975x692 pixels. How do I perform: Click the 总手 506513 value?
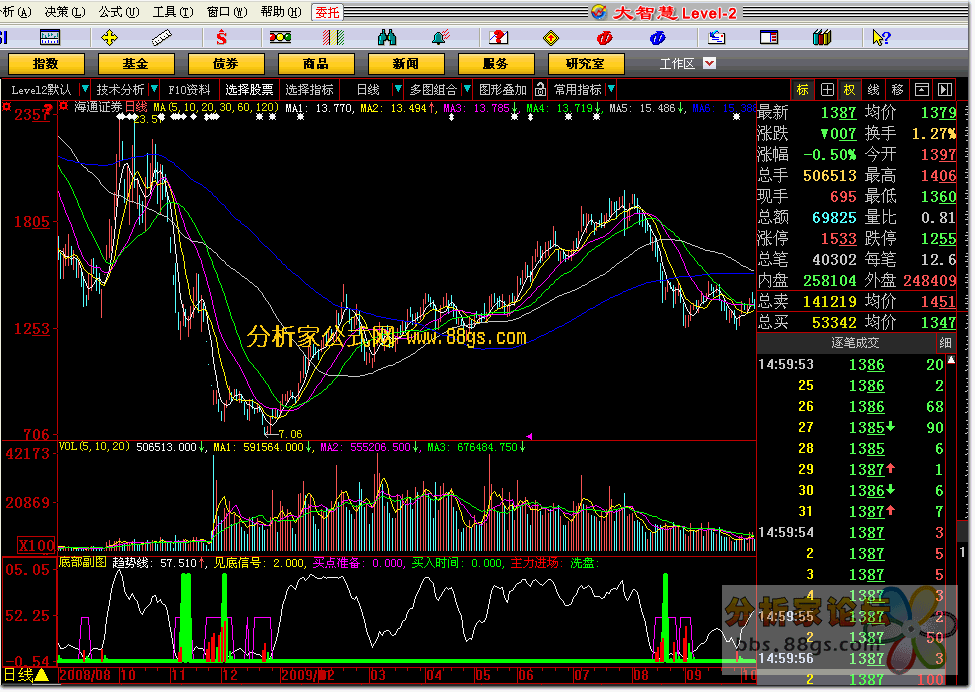click(x=829, y=175)
